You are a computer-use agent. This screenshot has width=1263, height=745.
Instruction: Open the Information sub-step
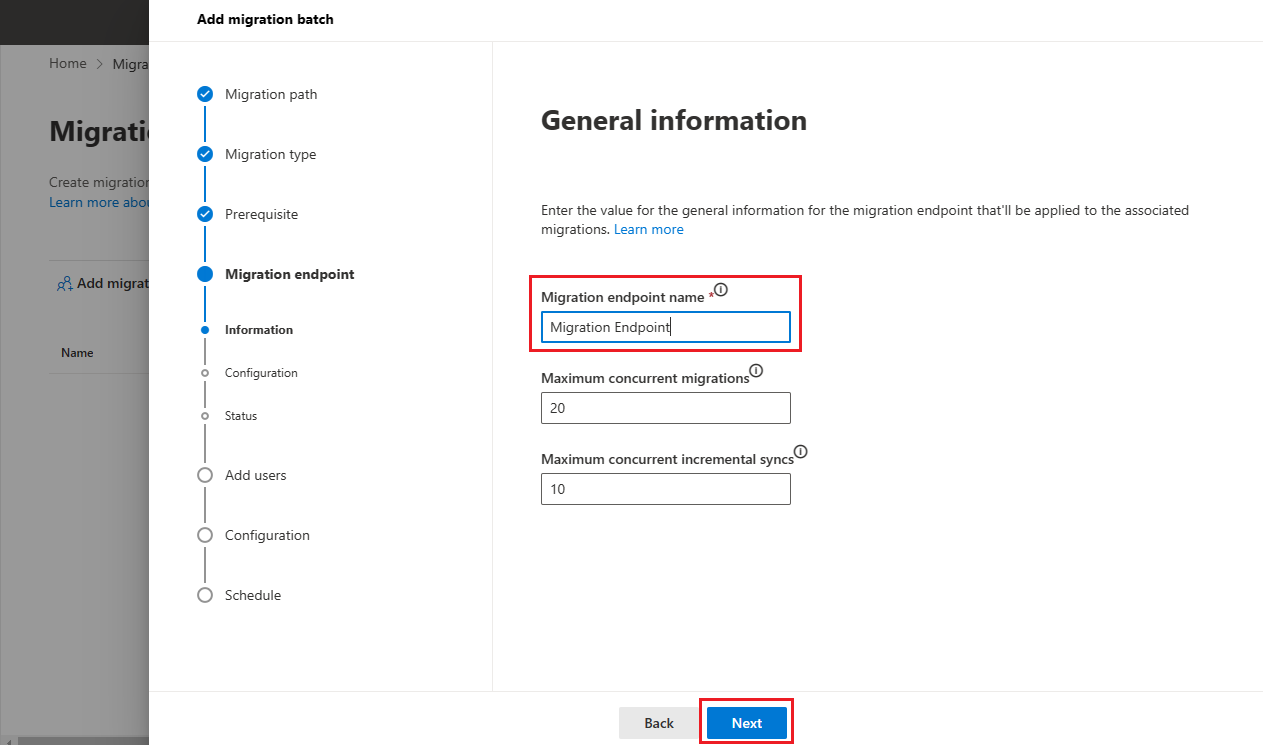(259, 330)
